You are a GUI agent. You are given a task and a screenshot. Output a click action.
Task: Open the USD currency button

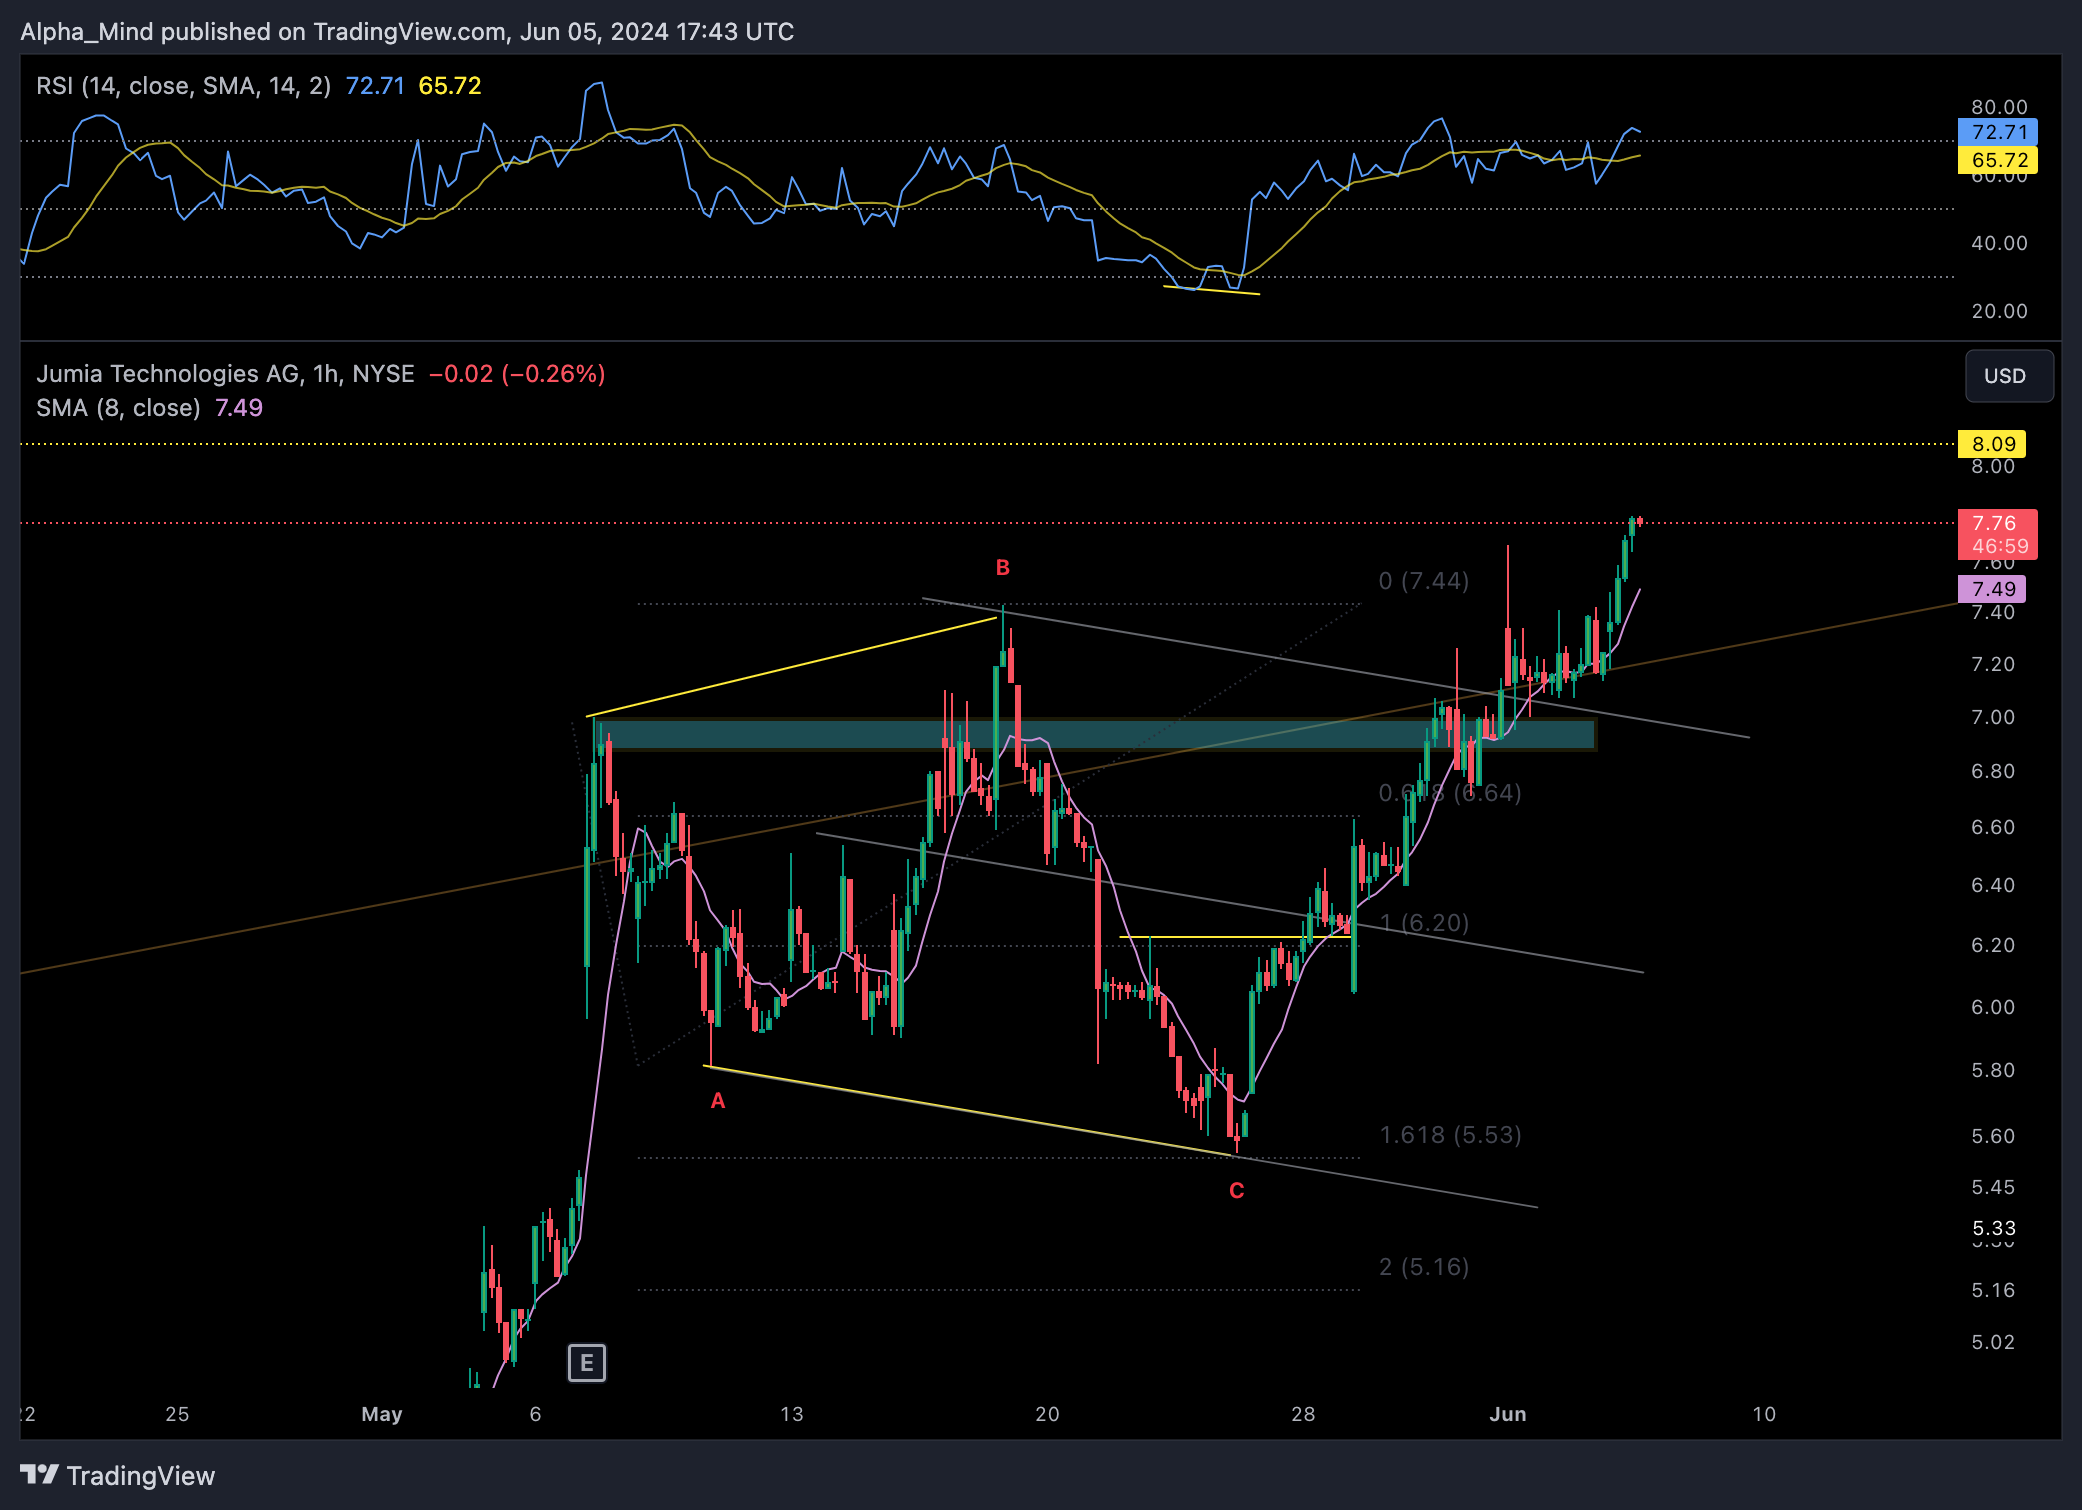tap(2009, 376)
